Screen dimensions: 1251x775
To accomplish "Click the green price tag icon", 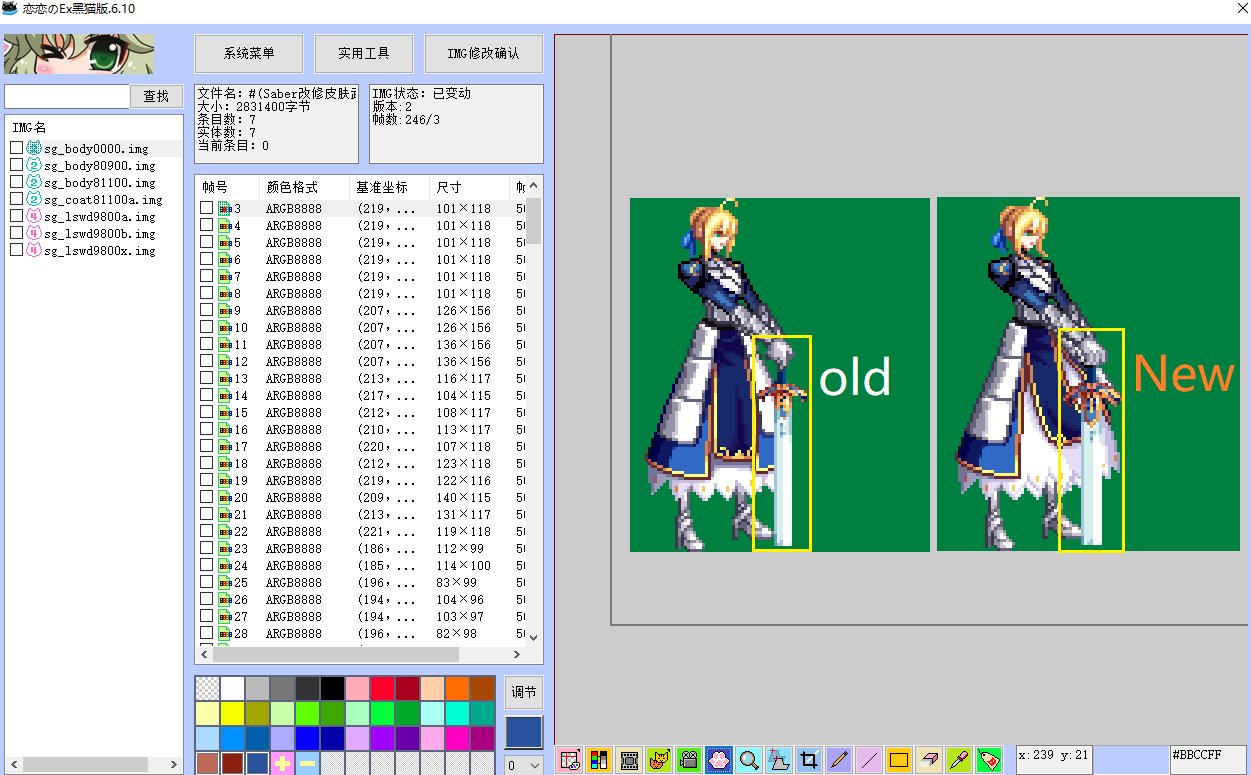I will click(989, 759).
